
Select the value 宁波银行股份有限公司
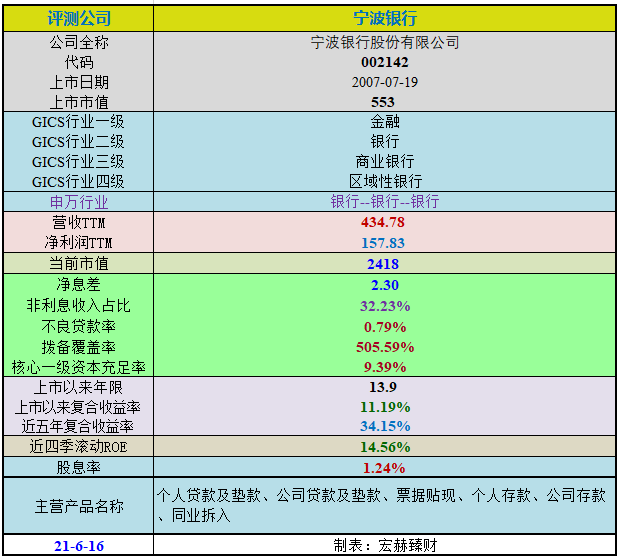coord(385,42)
